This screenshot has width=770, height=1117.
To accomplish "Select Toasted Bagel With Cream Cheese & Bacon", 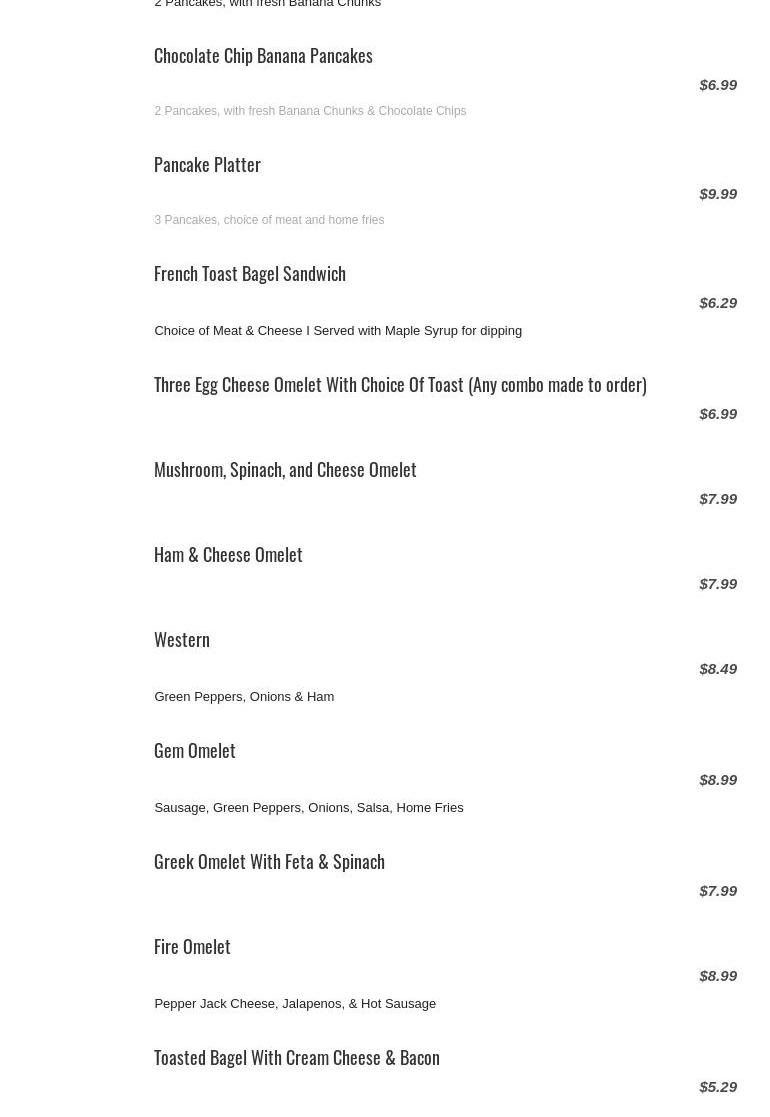I will point(297,1058).
